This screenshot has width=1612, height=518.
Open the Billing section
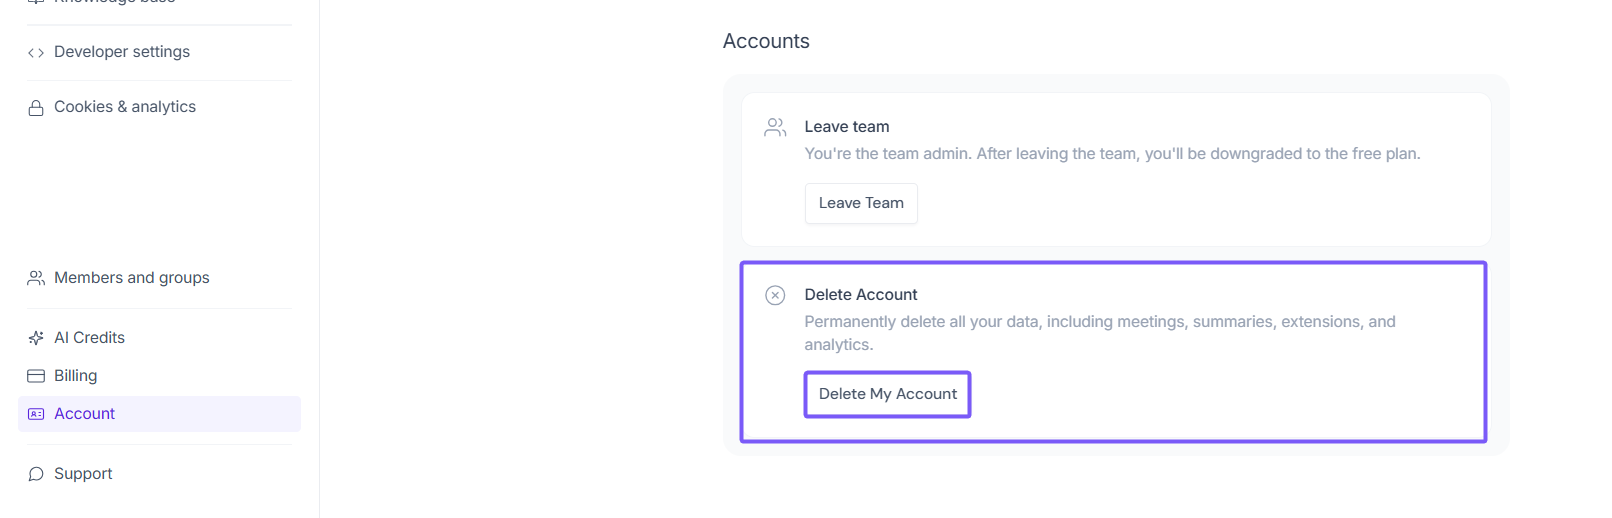[x=76, y=376]
